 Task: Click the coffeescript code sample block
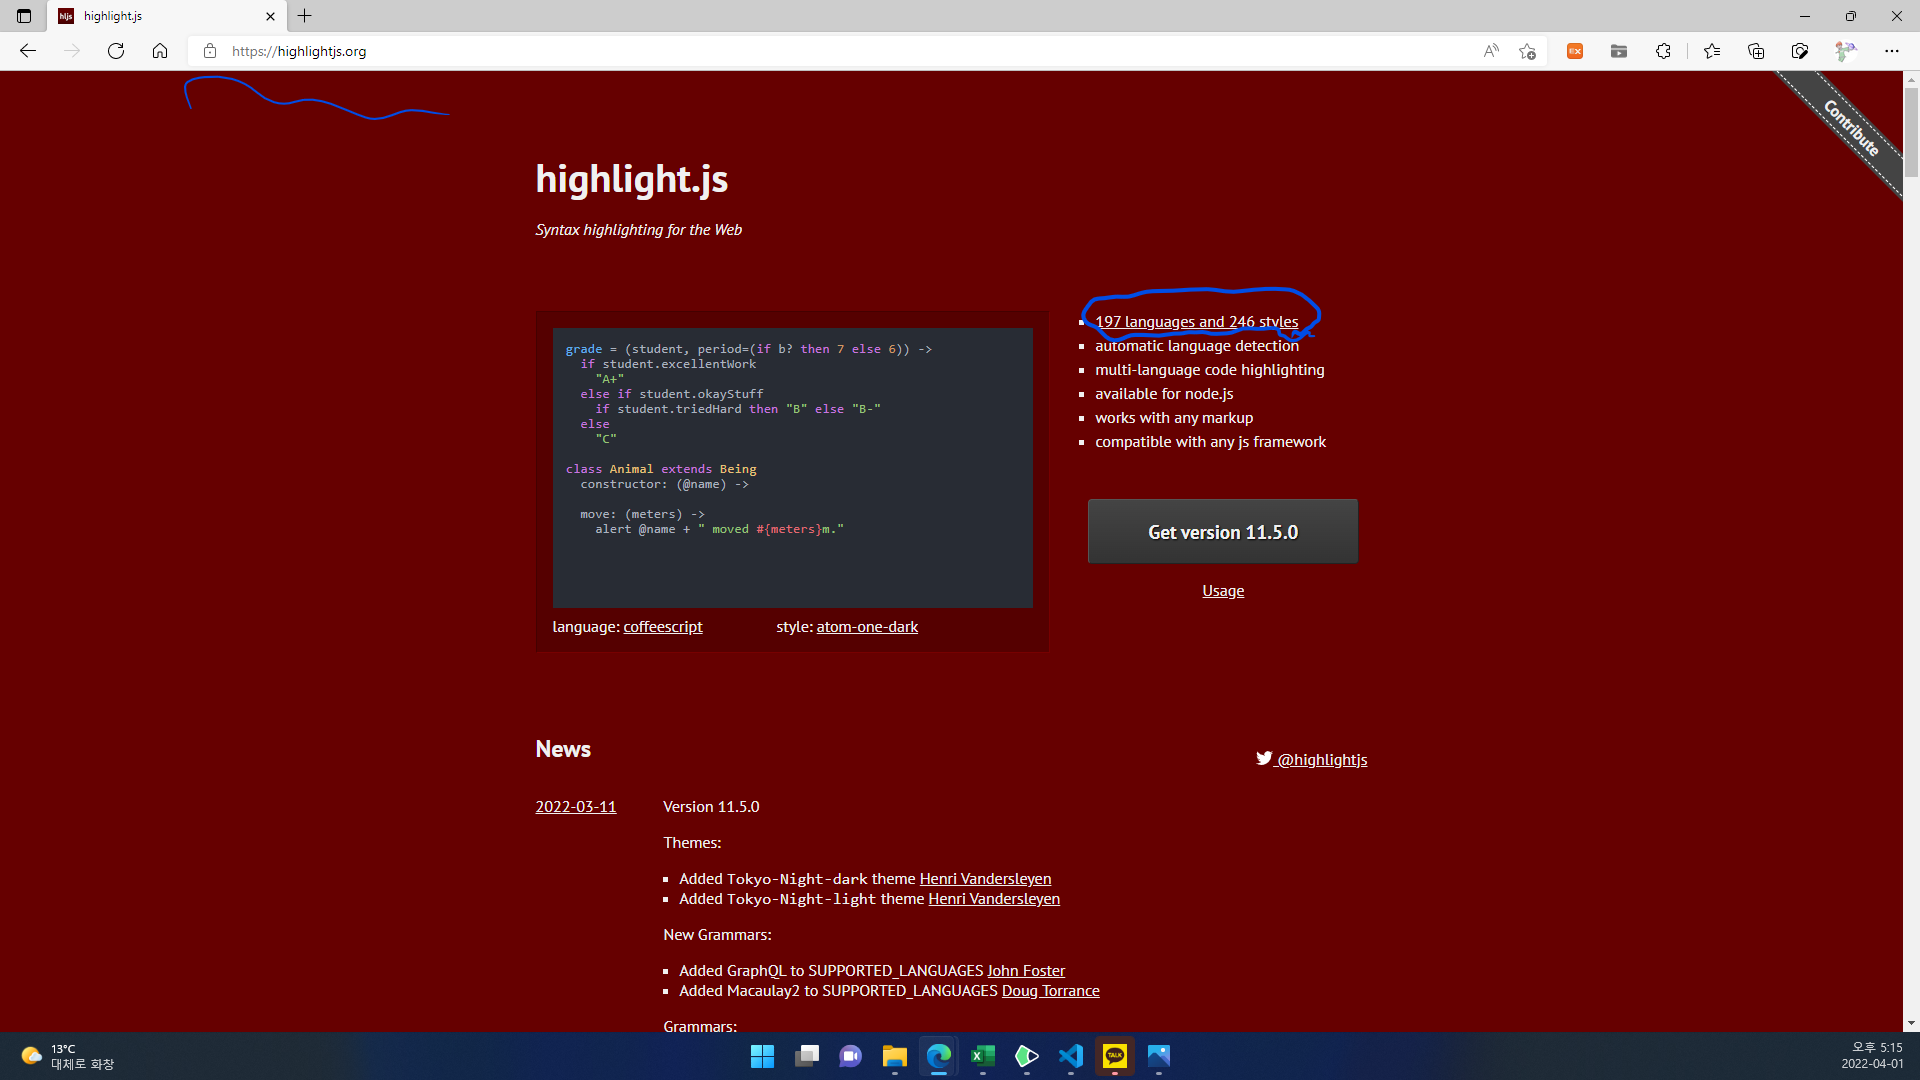pos(792,467)
